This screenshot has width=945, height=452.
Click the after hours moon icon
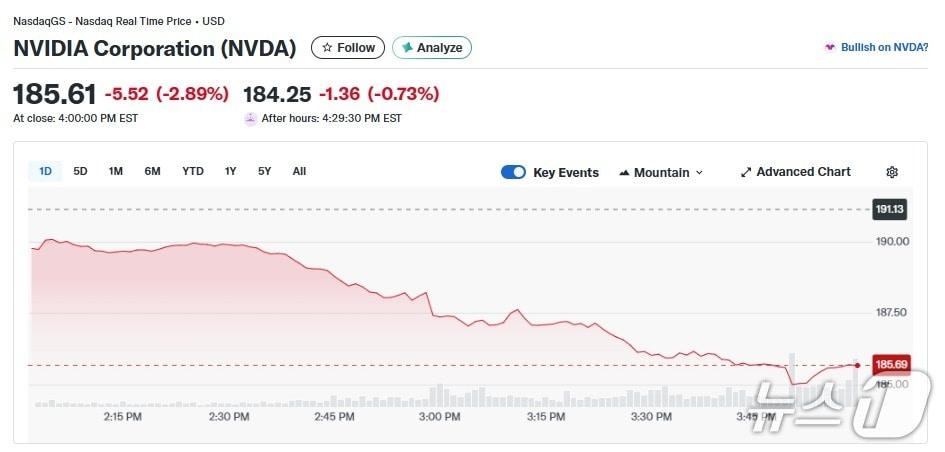click(x=250, y=118)
